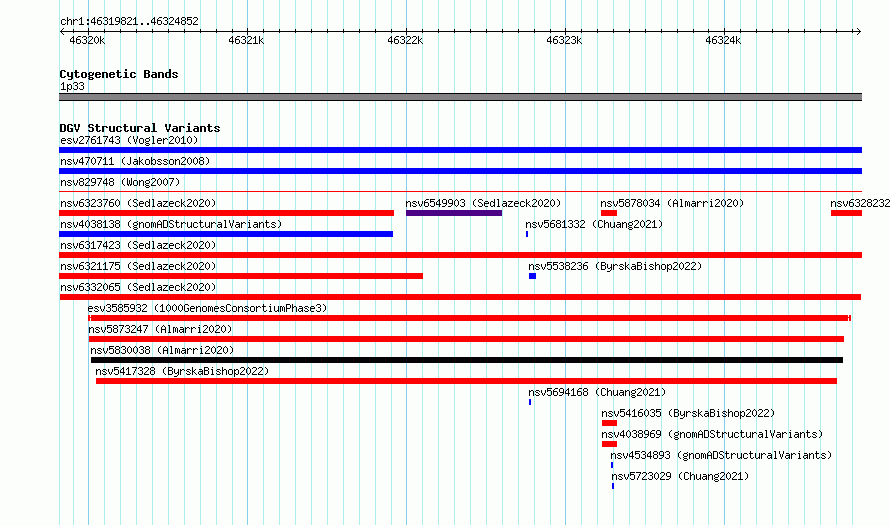Open the nsv4038138 (gnomADStructuralVariants) label

(x=171, y=224)
